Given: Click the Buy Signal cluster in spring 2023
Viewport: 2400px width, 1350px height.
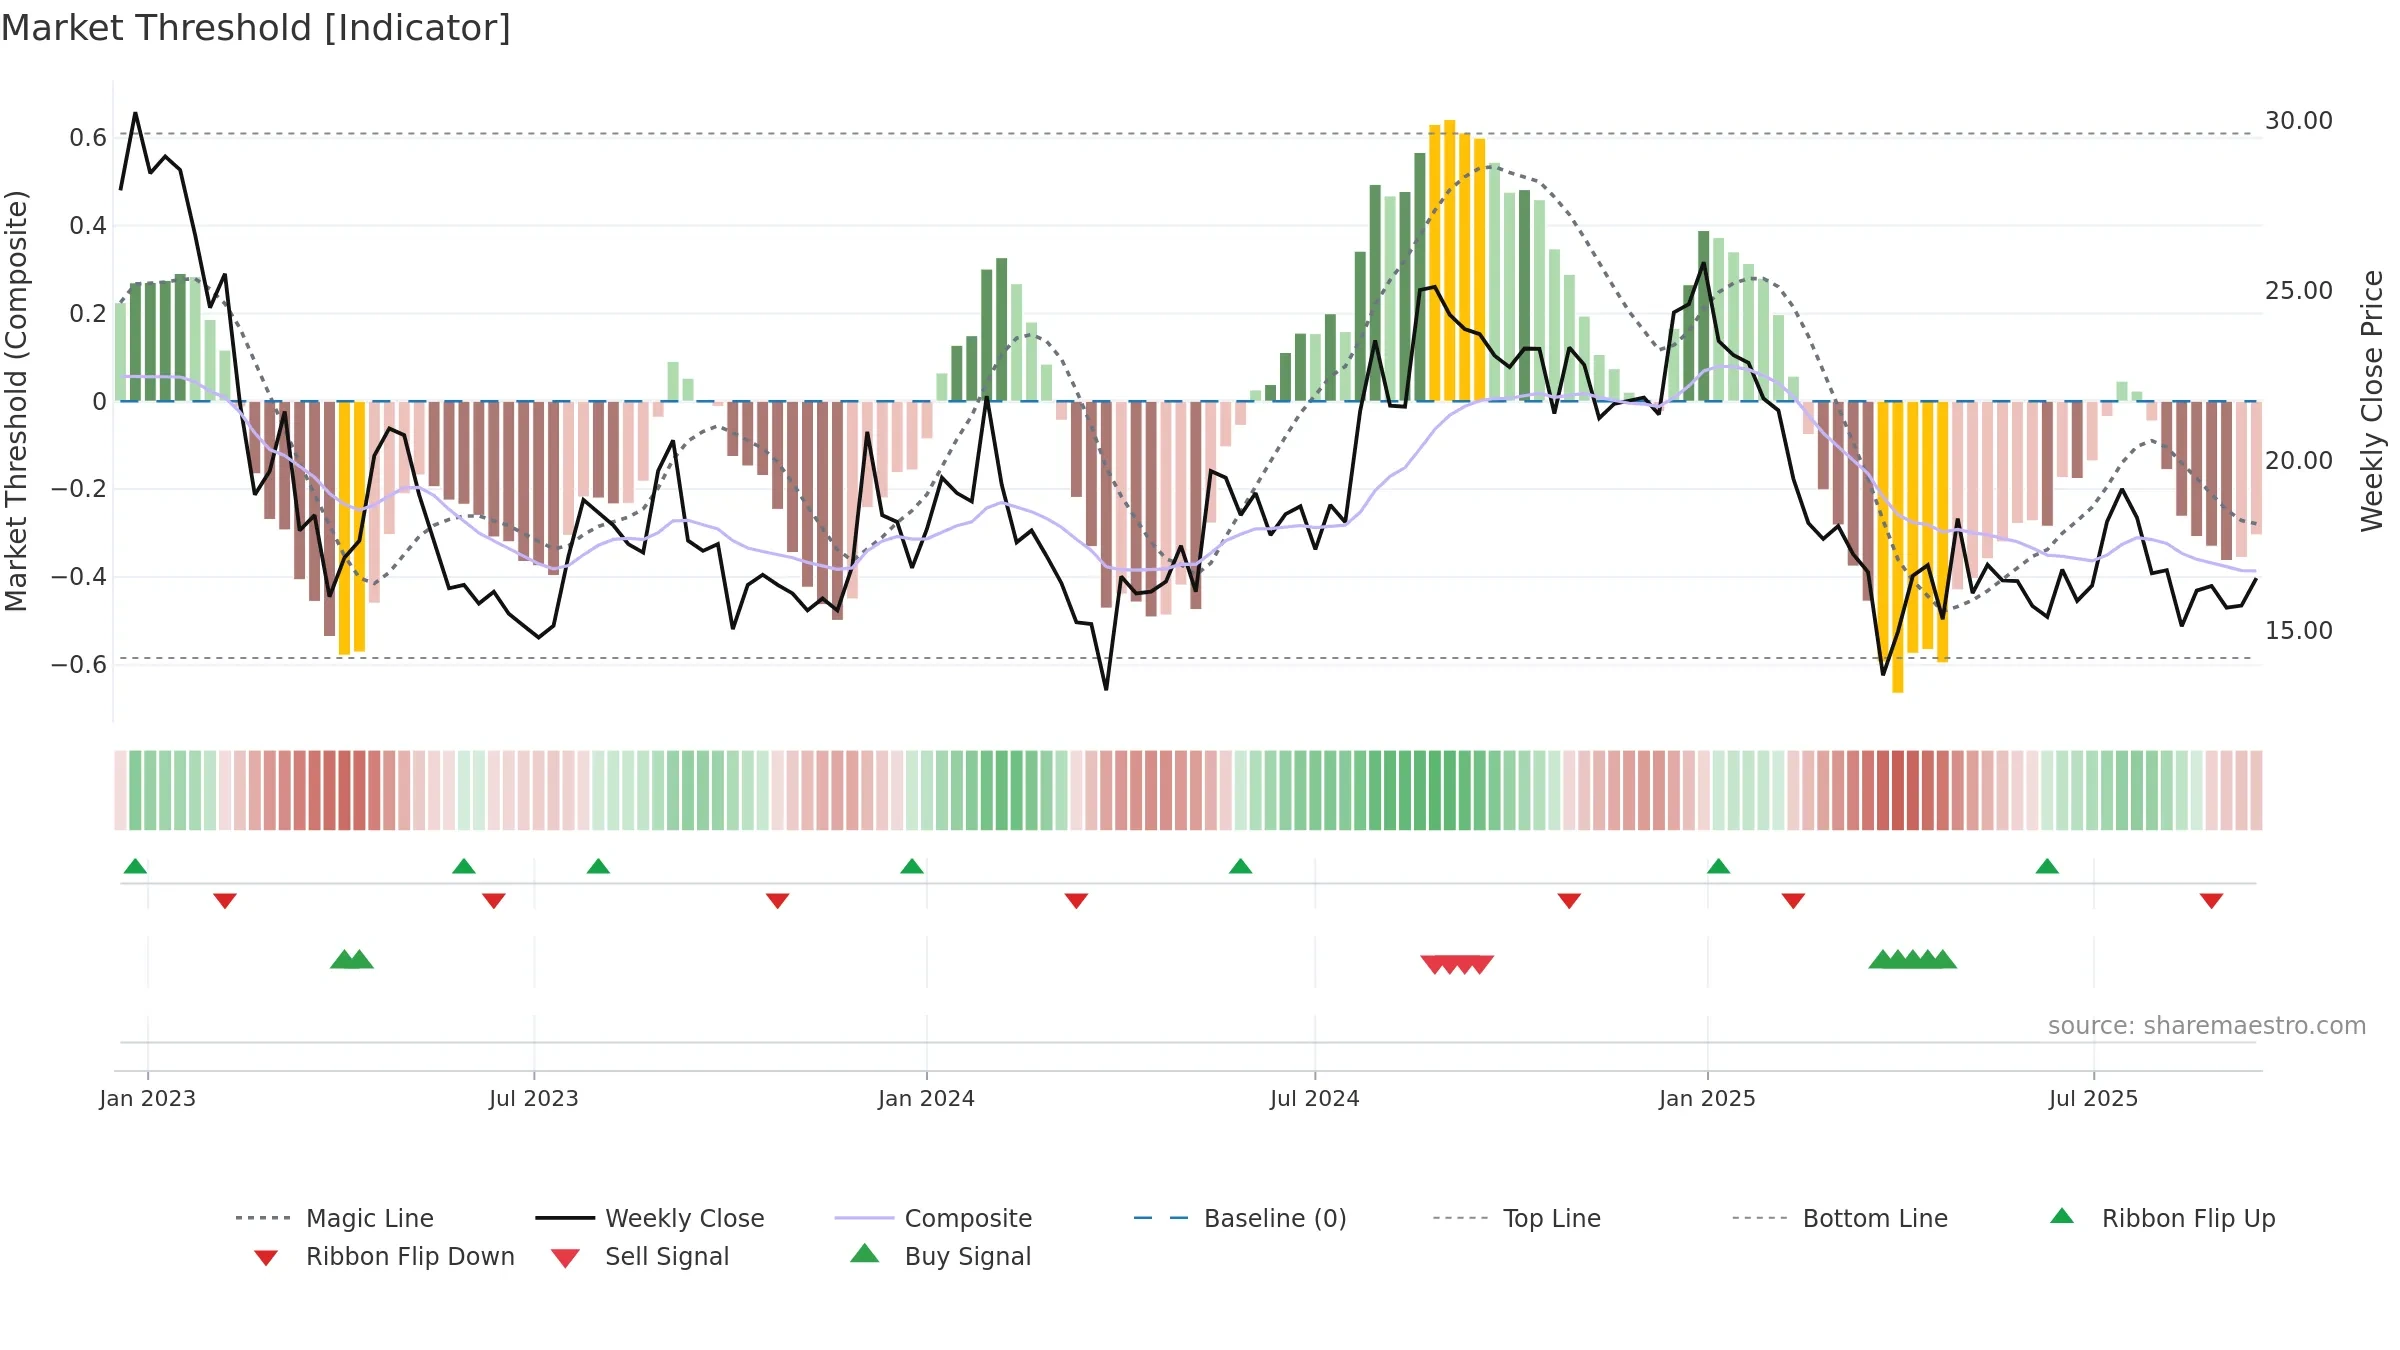Looking at the screenshot, I should pyautogui.click(x=352, y=959).
